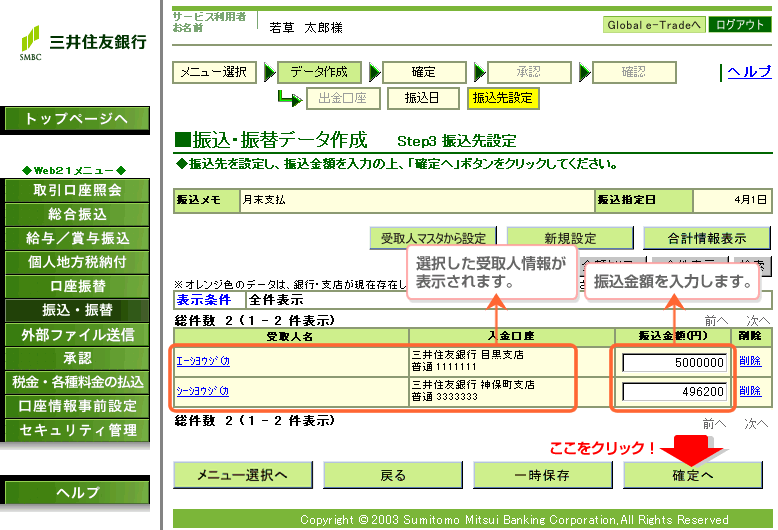Click the 4月1日 transfer date value

click(751, 200)
